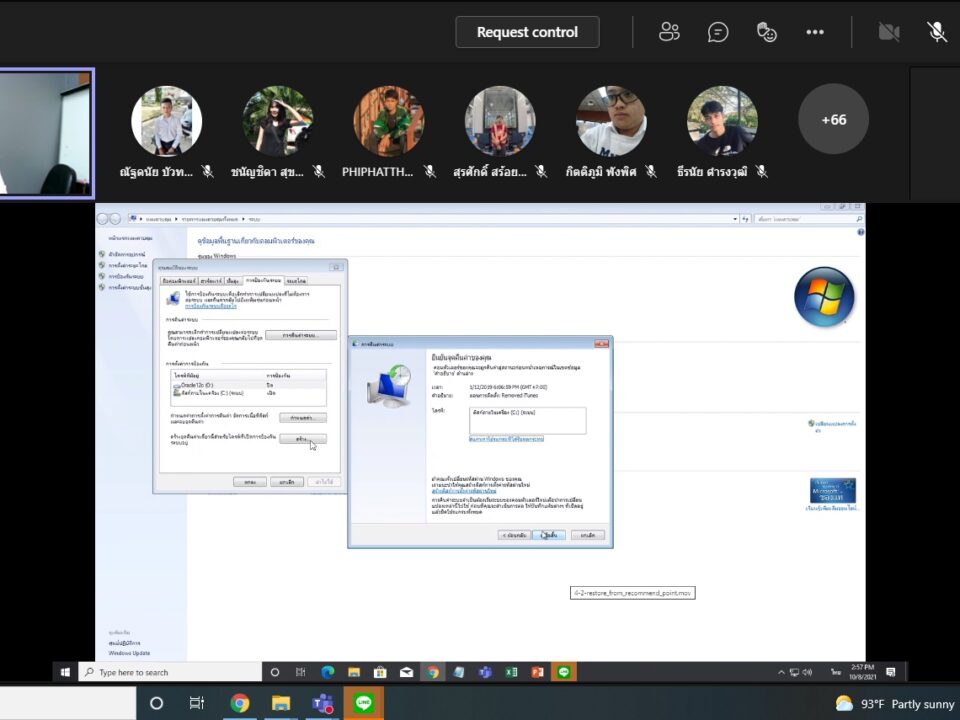Open the Teams meeting chat icon

pos(718,32)
